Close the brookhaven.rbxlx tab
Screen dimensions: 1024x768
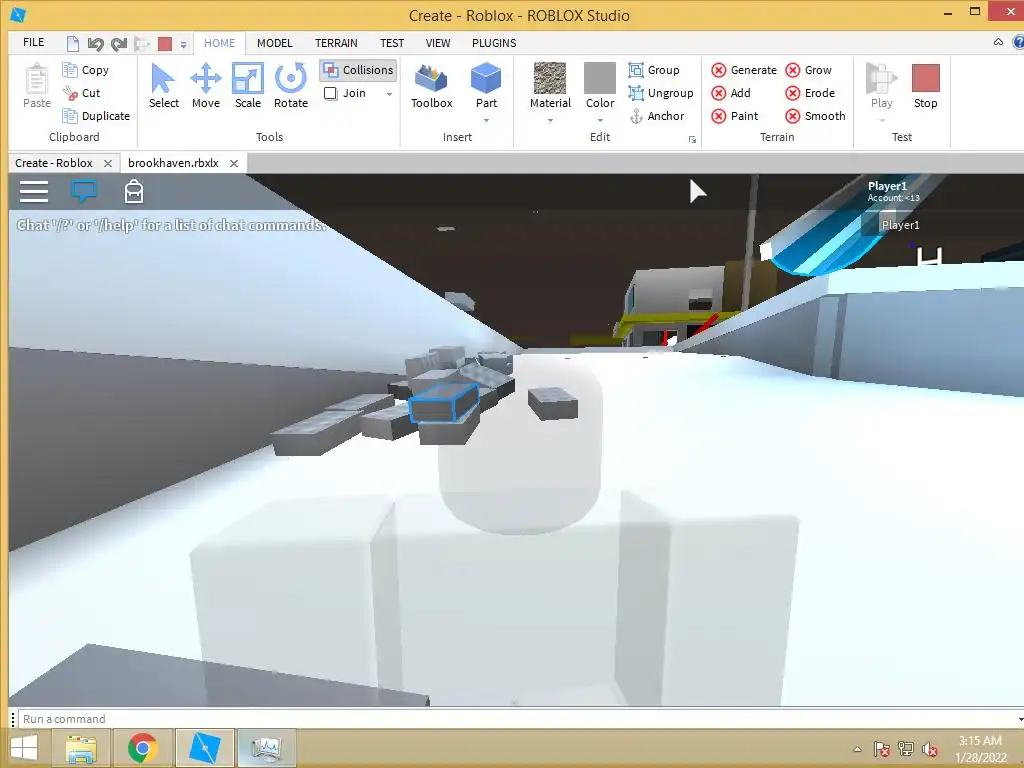click(234, 163)
